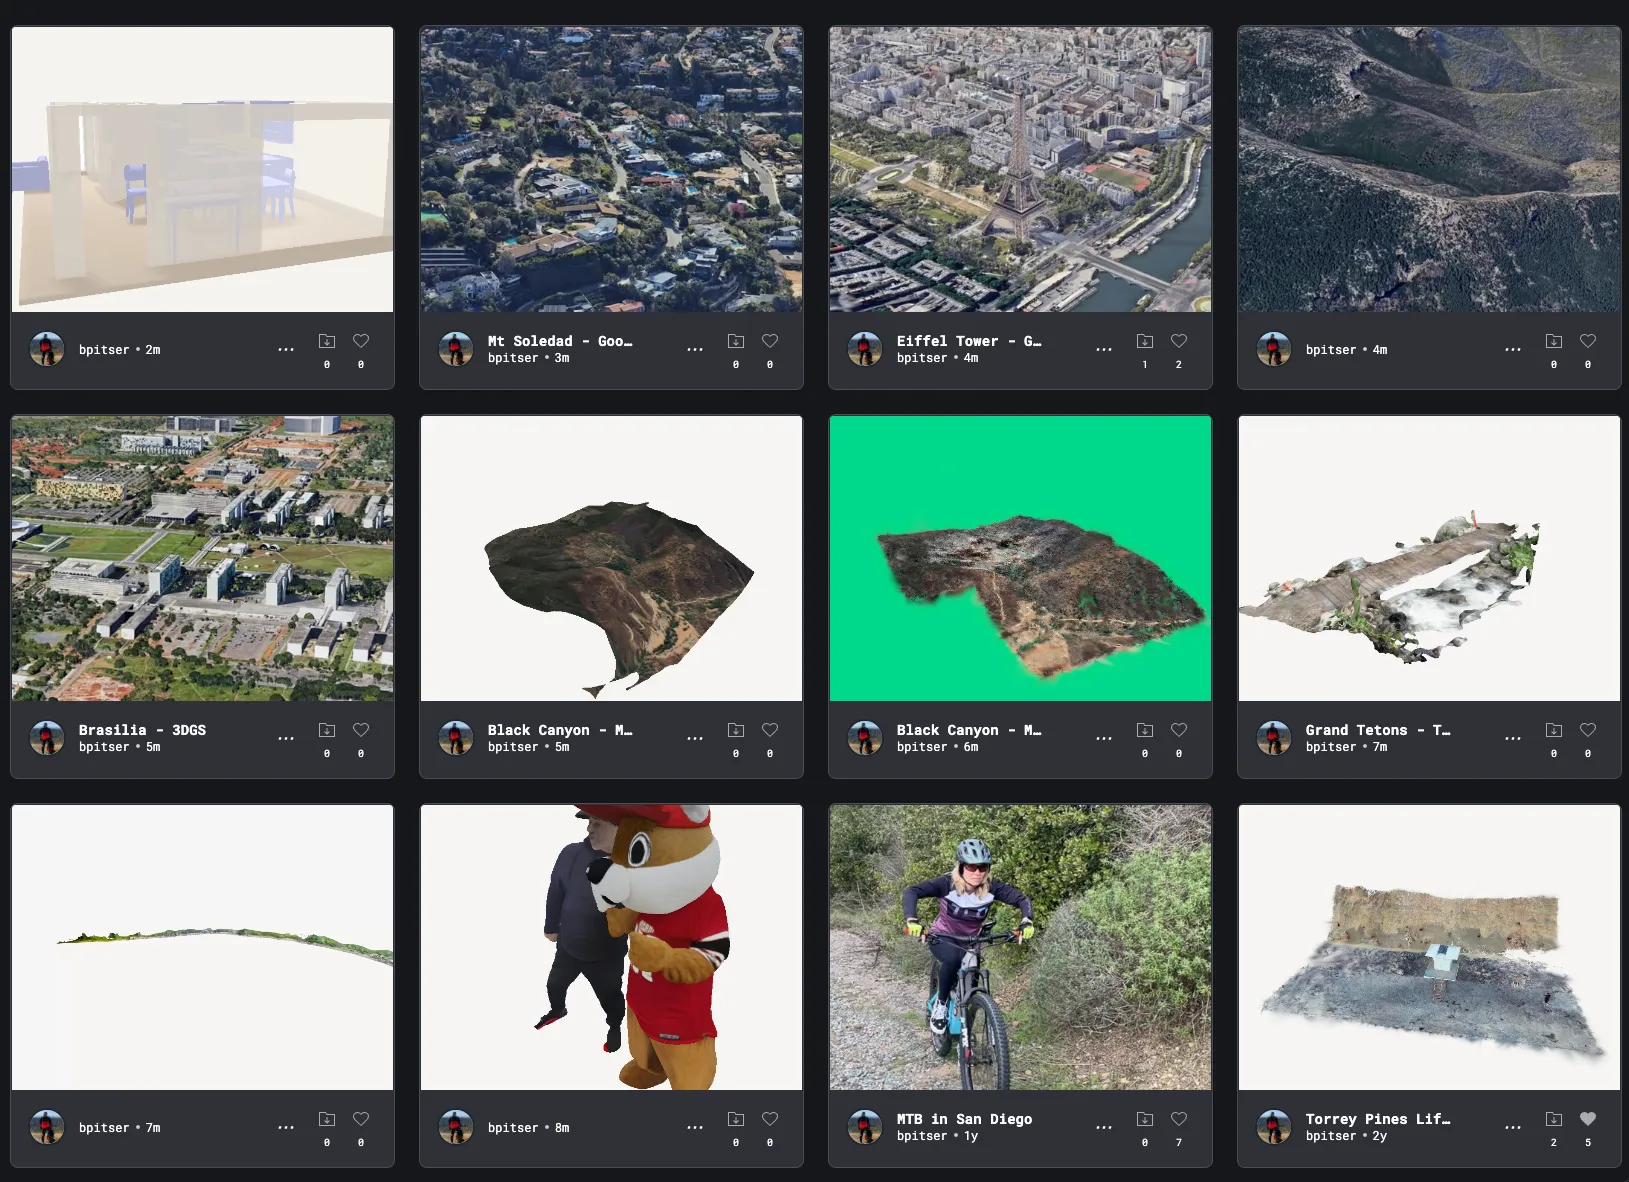Open the mountain biker thumbnail
Image resolution: width=1629 pixels, height=1182 pixels.
(1020, 947)
